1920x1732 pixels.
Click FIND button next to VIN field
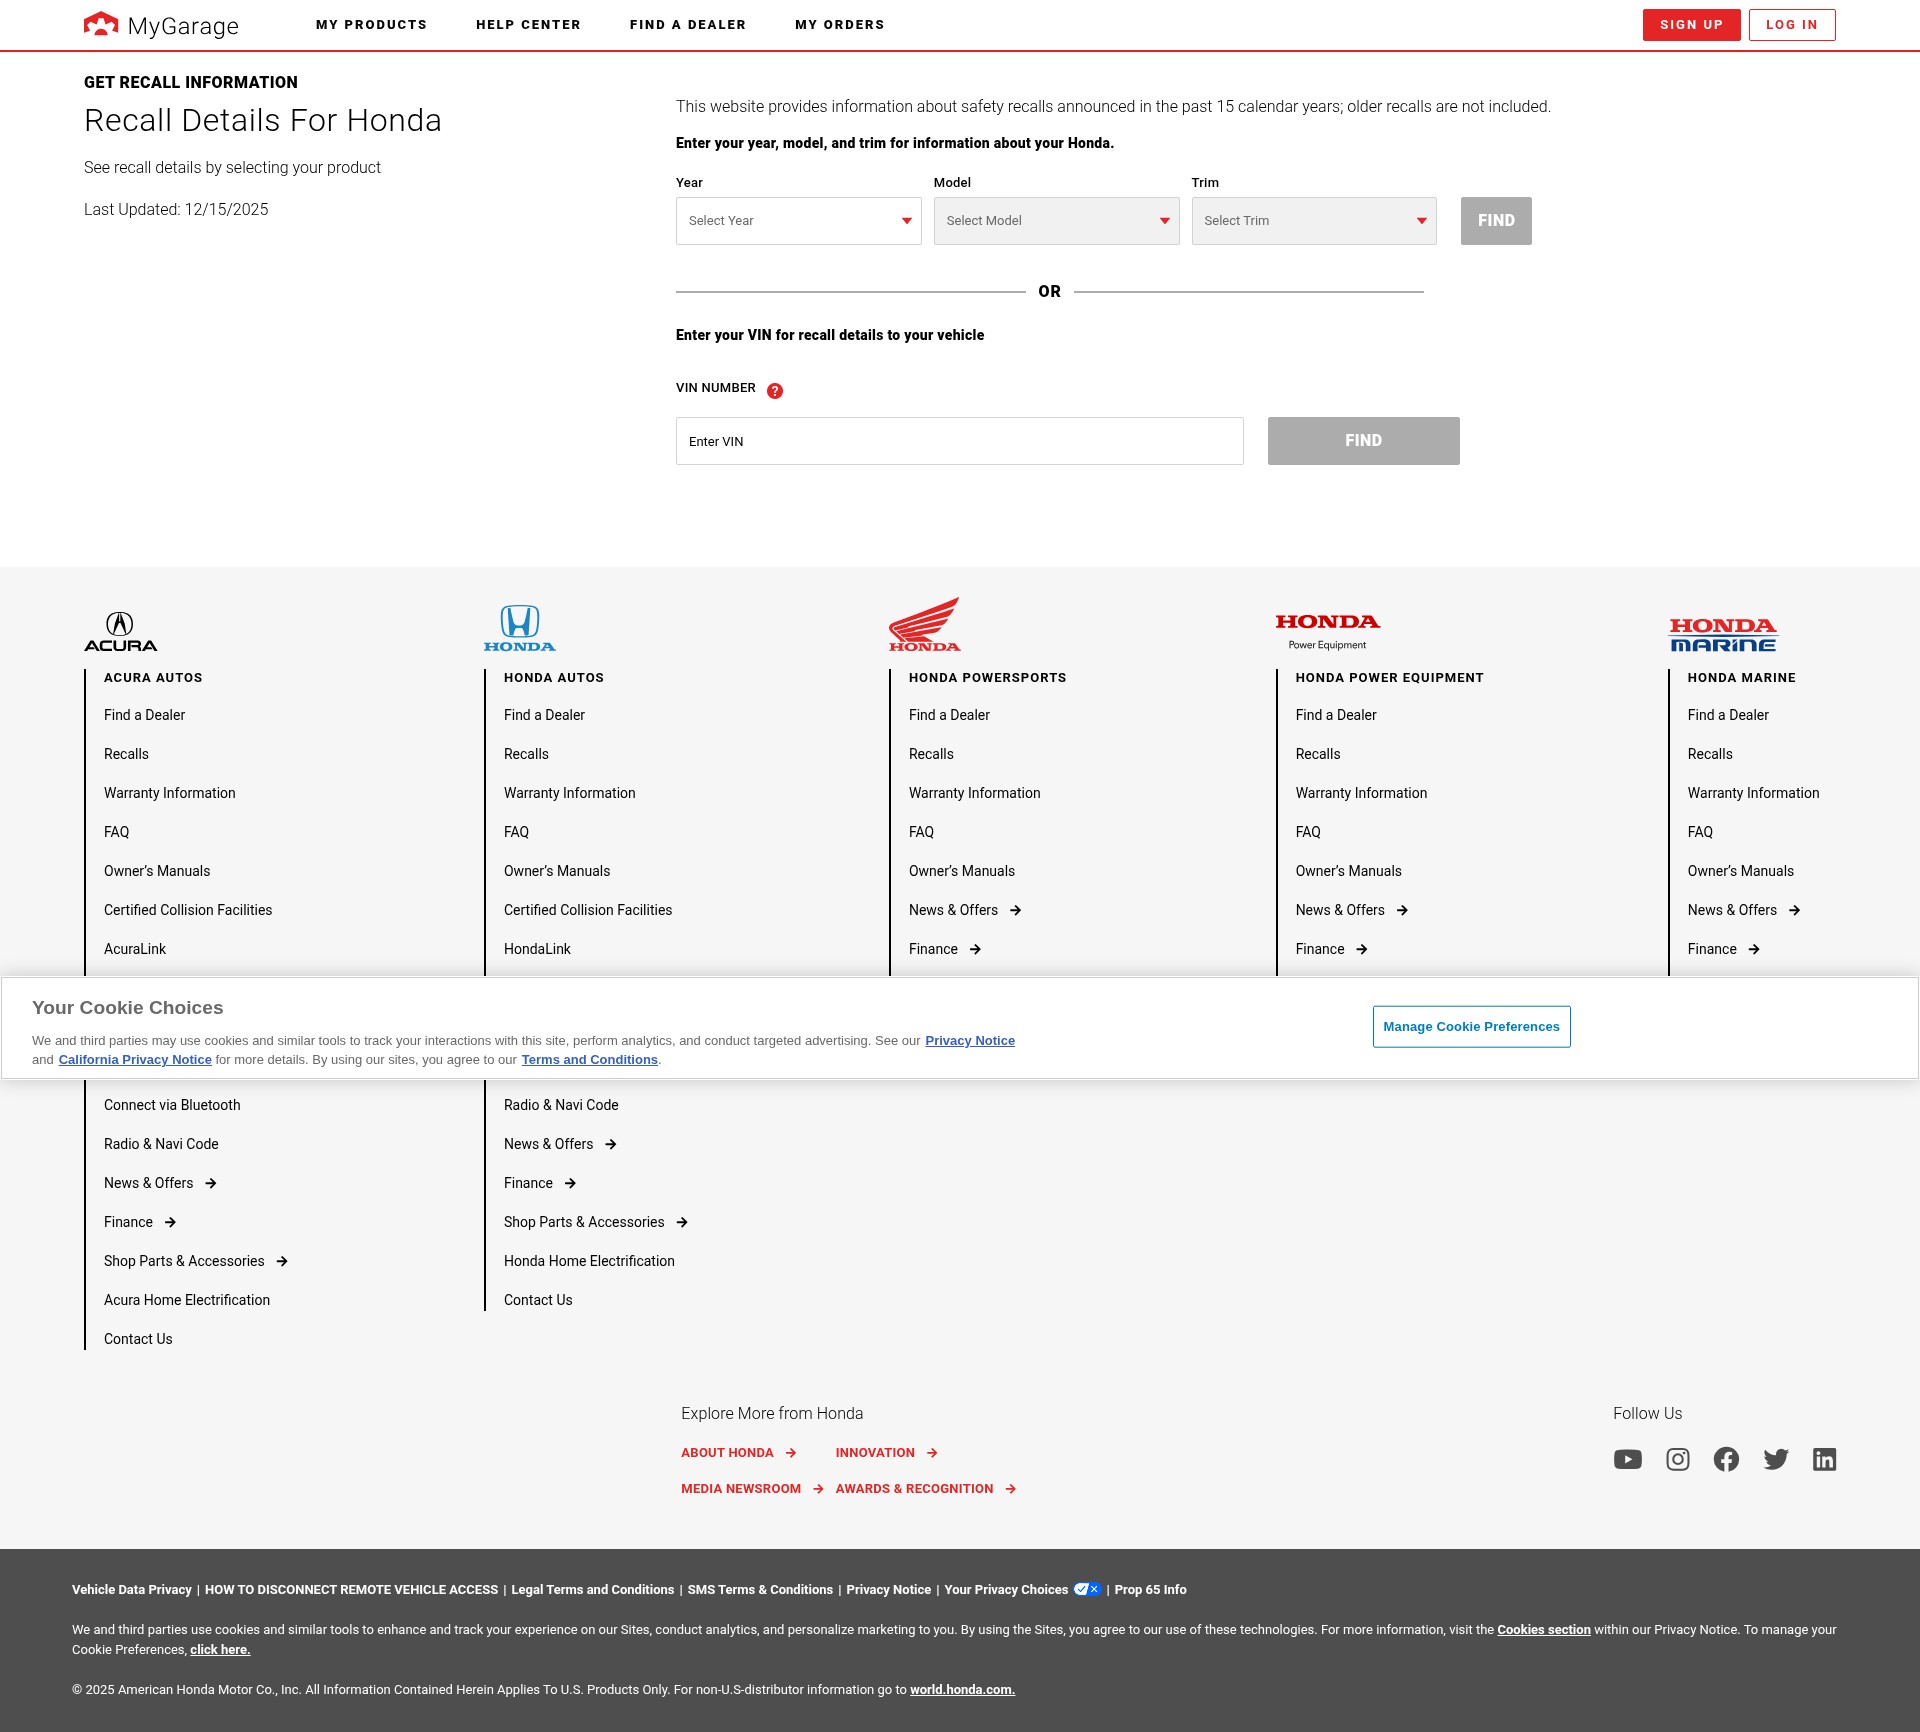1364,441
